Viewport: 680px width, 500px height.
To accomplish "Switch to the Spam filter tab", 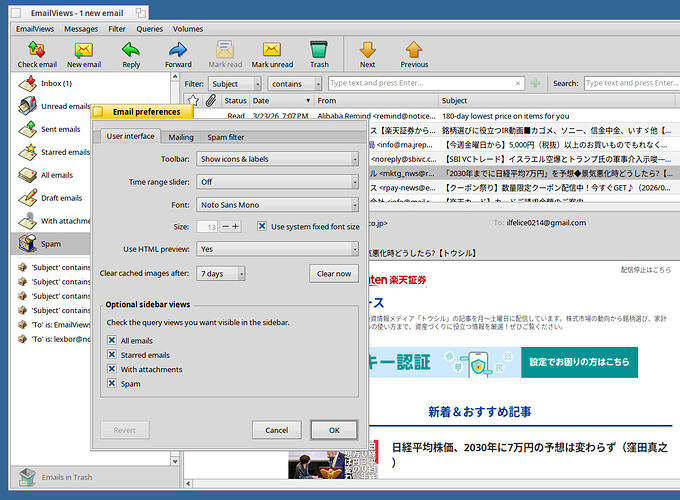I will click(x=226, y=137).
